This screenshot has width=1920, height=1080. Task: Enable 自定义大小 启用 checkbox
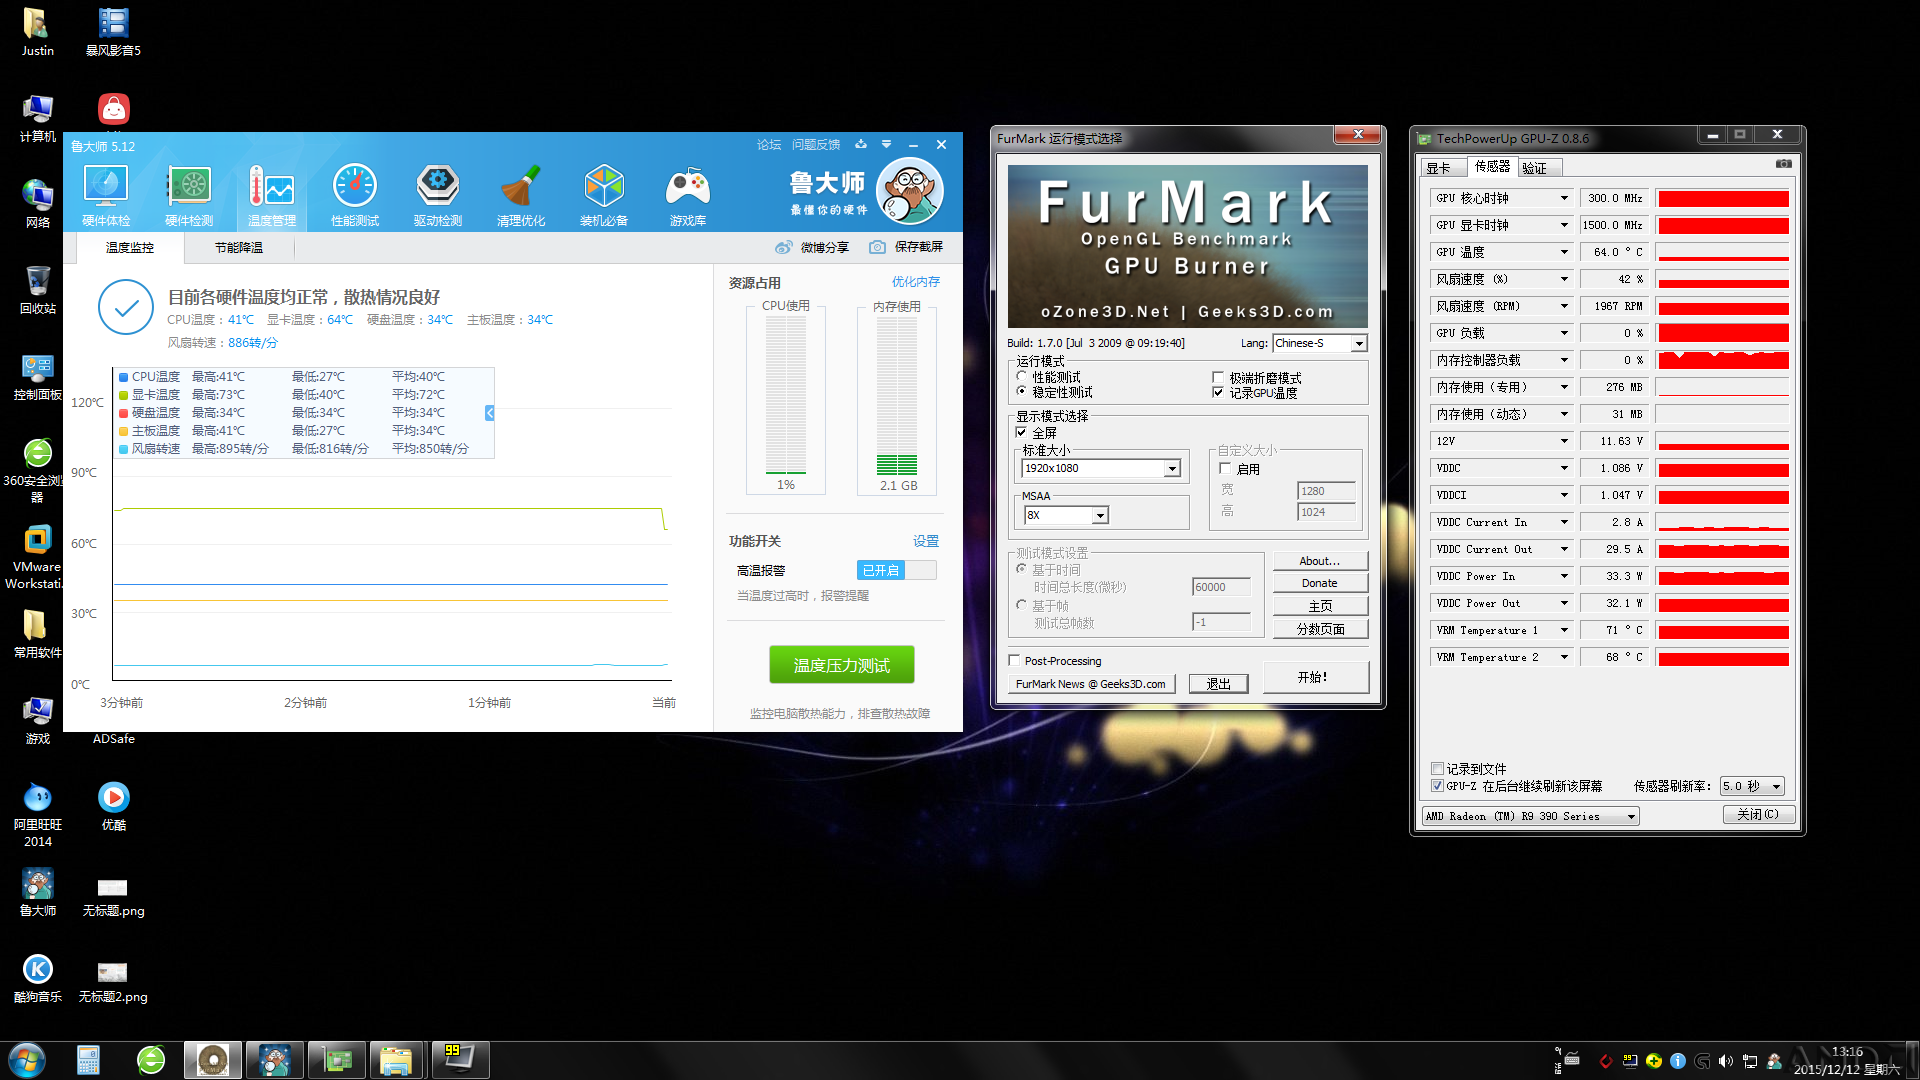tap(1225, 469)
